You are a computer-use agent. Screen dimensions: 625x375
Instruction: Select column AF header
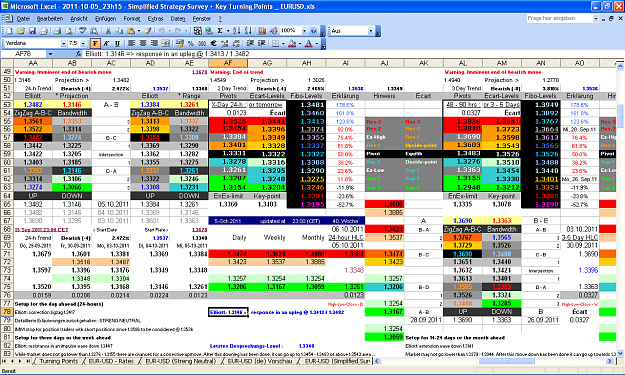tap(228, 63)
